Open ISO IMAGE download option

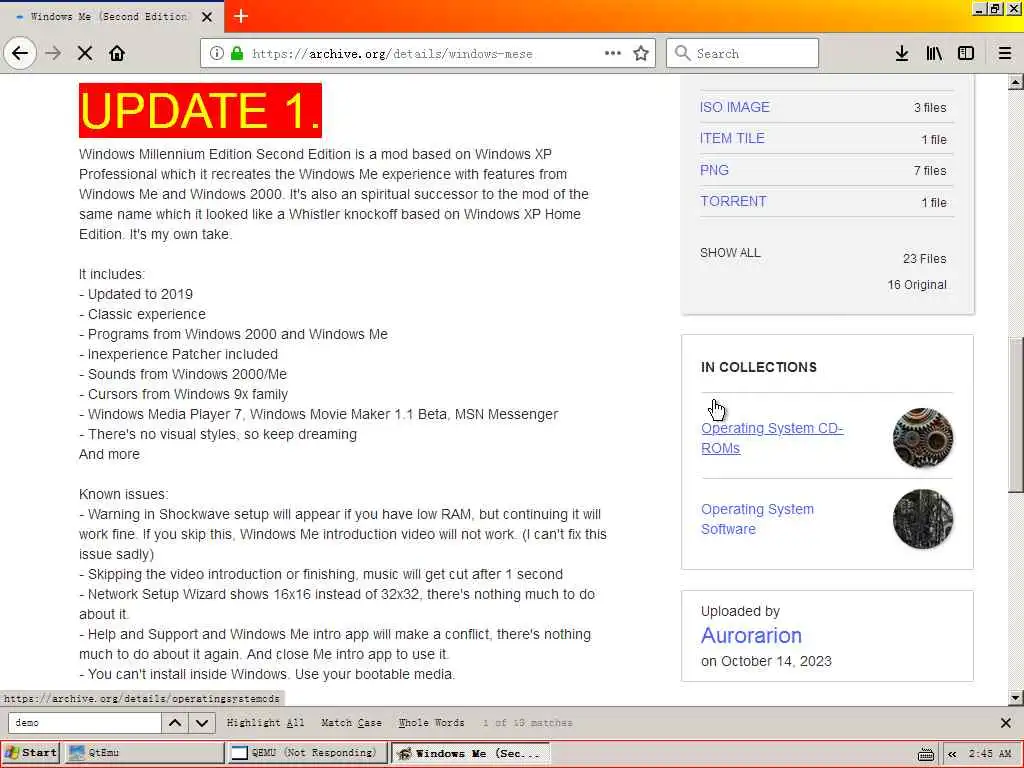(735, 107)
